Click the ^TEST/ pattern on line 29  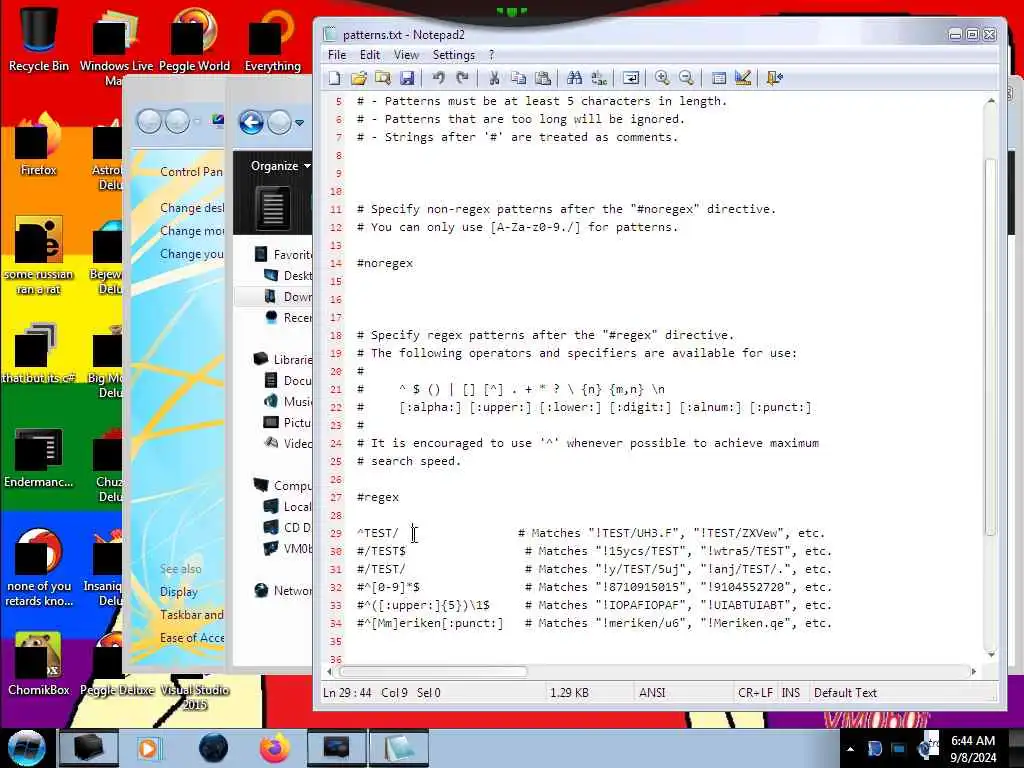tap(377, 533)
